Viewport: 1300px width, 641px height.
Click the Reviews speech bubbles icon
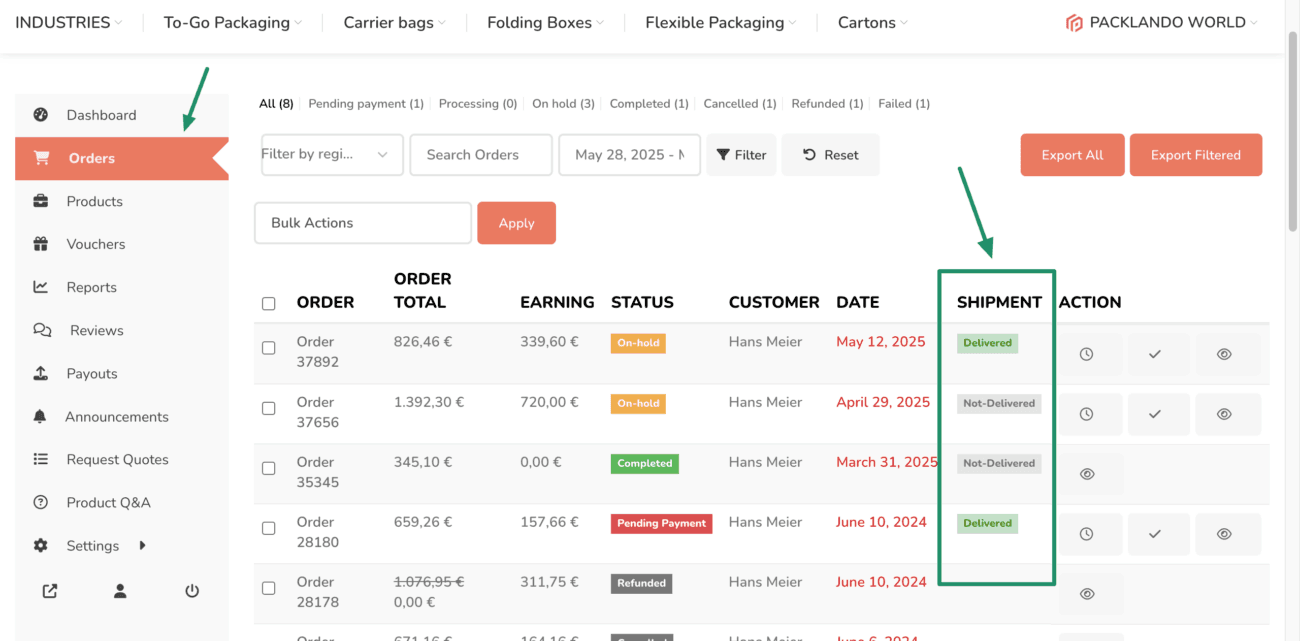[x=42, y=330]
